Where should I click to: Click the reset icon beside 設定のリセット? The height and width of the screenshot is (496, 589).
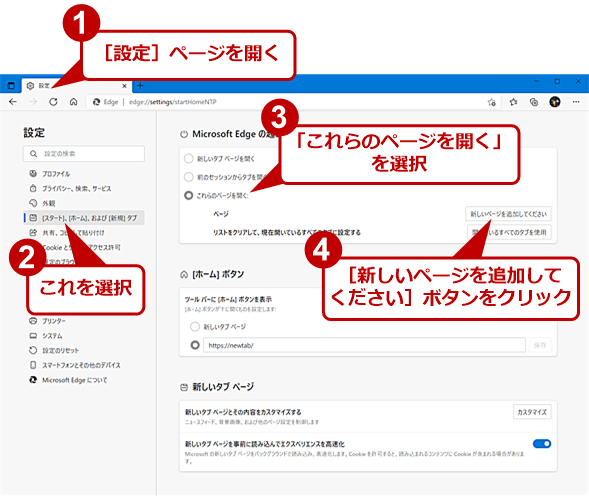[x=33, y=350]
